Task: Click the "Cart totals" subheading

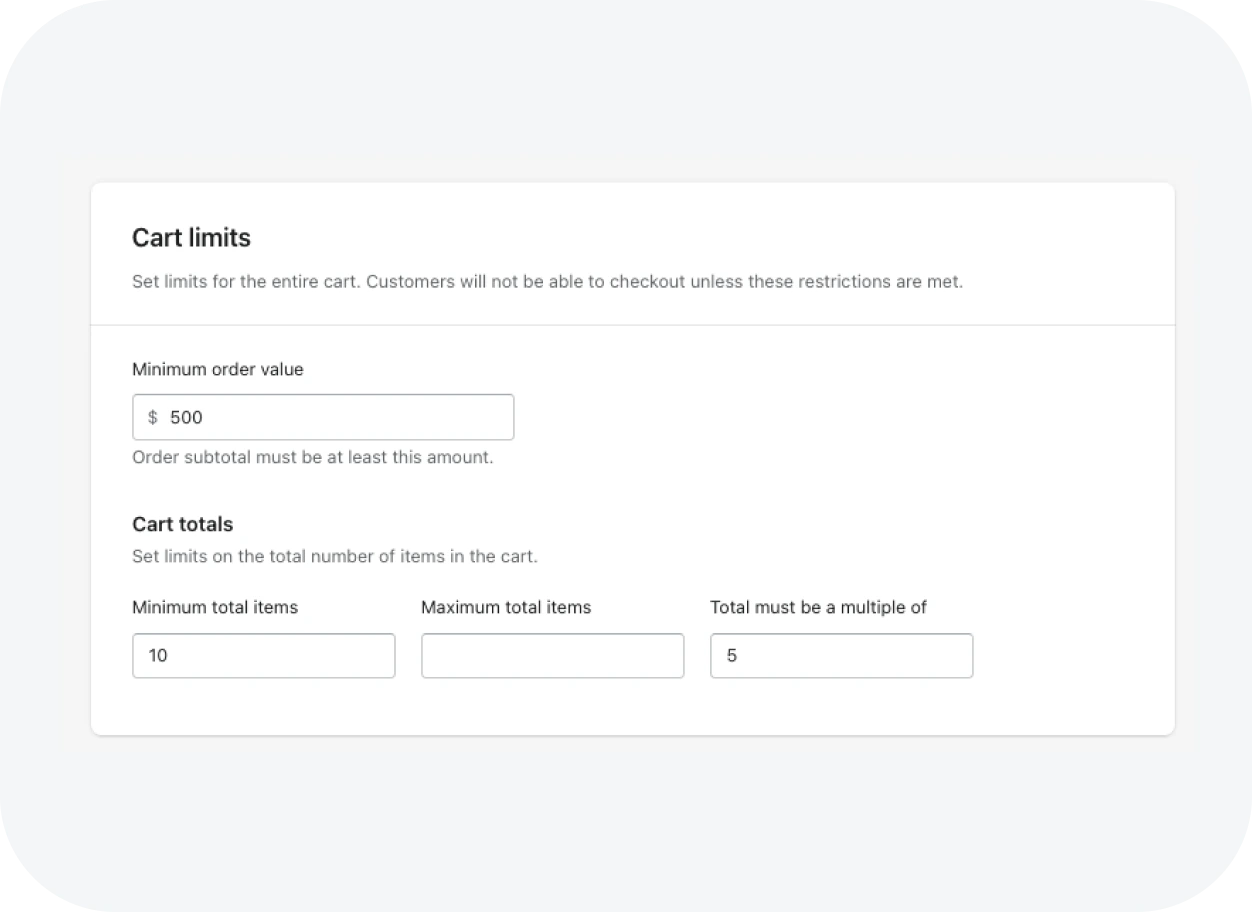Action: click(x=183, y=524)
